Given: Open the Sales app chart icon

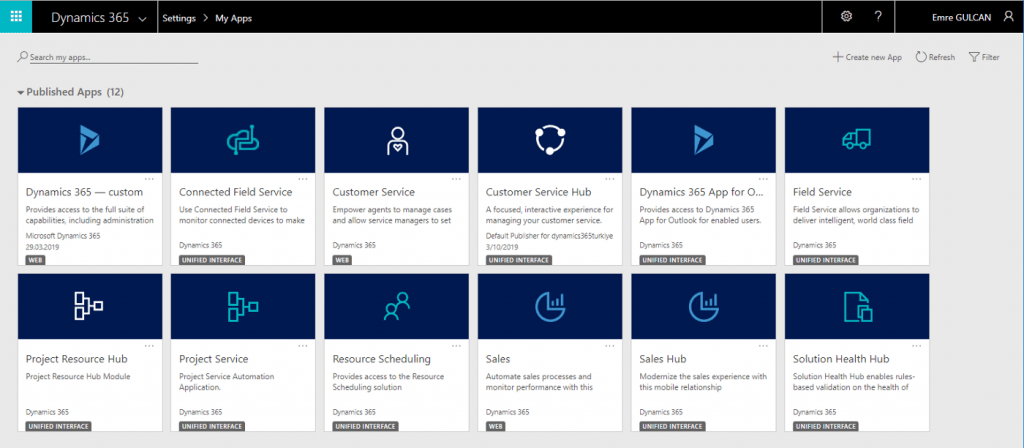Looking at the screenshot, I should pyautogui.click(x=550, y=306).
